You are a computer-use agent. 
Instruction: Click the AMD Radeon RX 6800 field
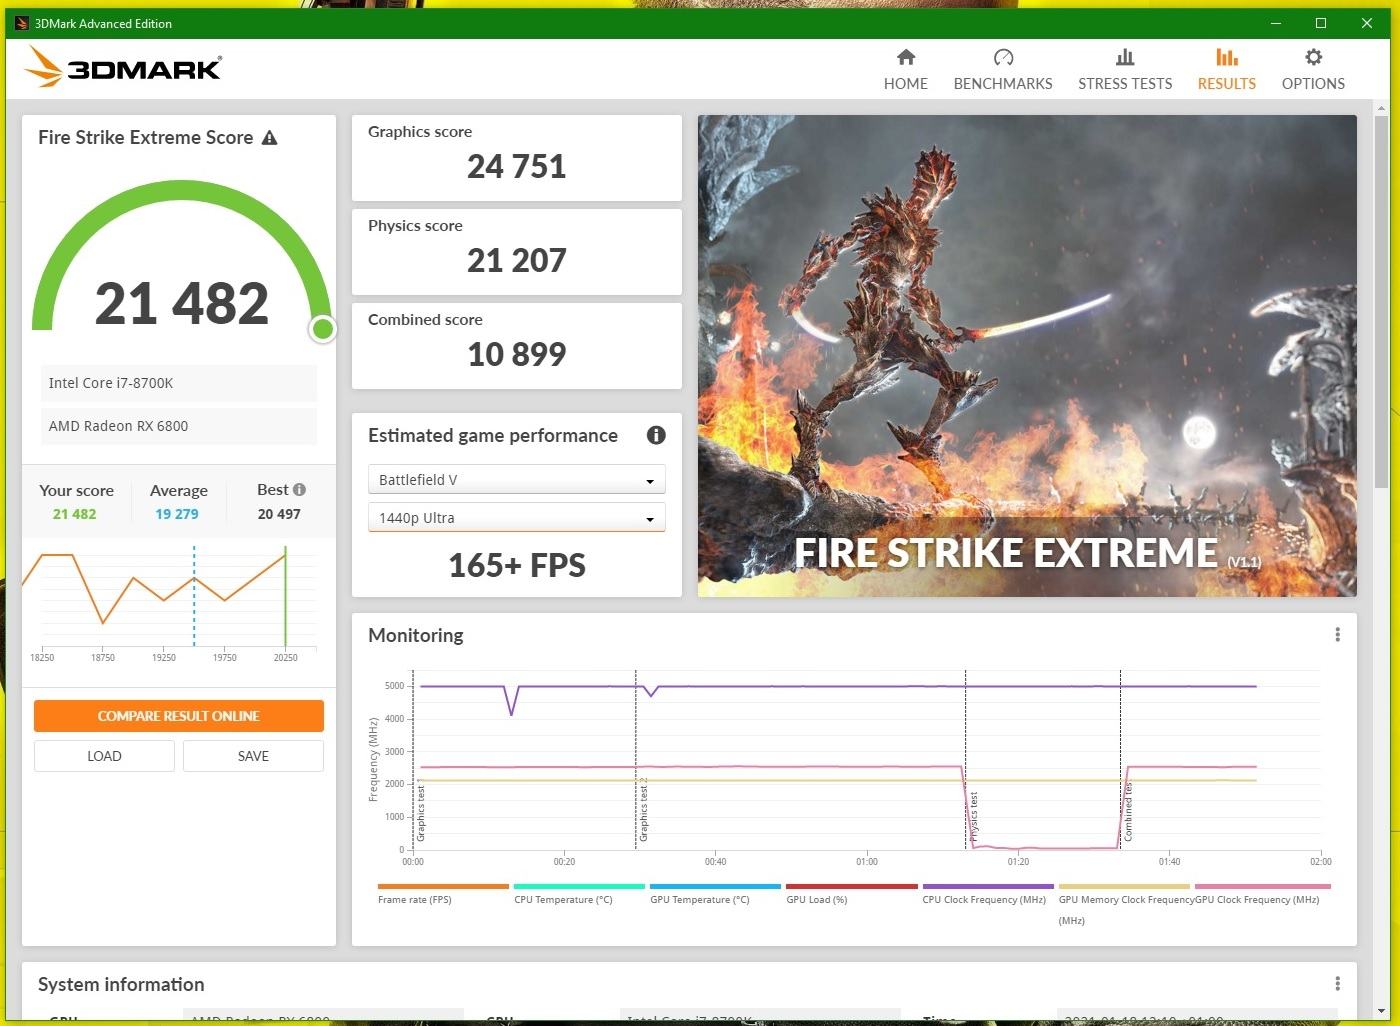[179, 426]
